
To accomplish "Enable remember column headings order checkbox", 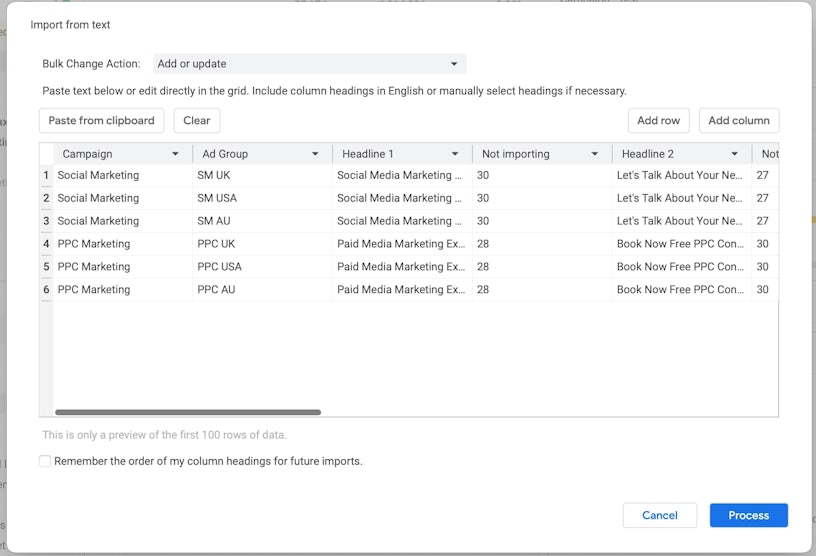I will (45, 461).
